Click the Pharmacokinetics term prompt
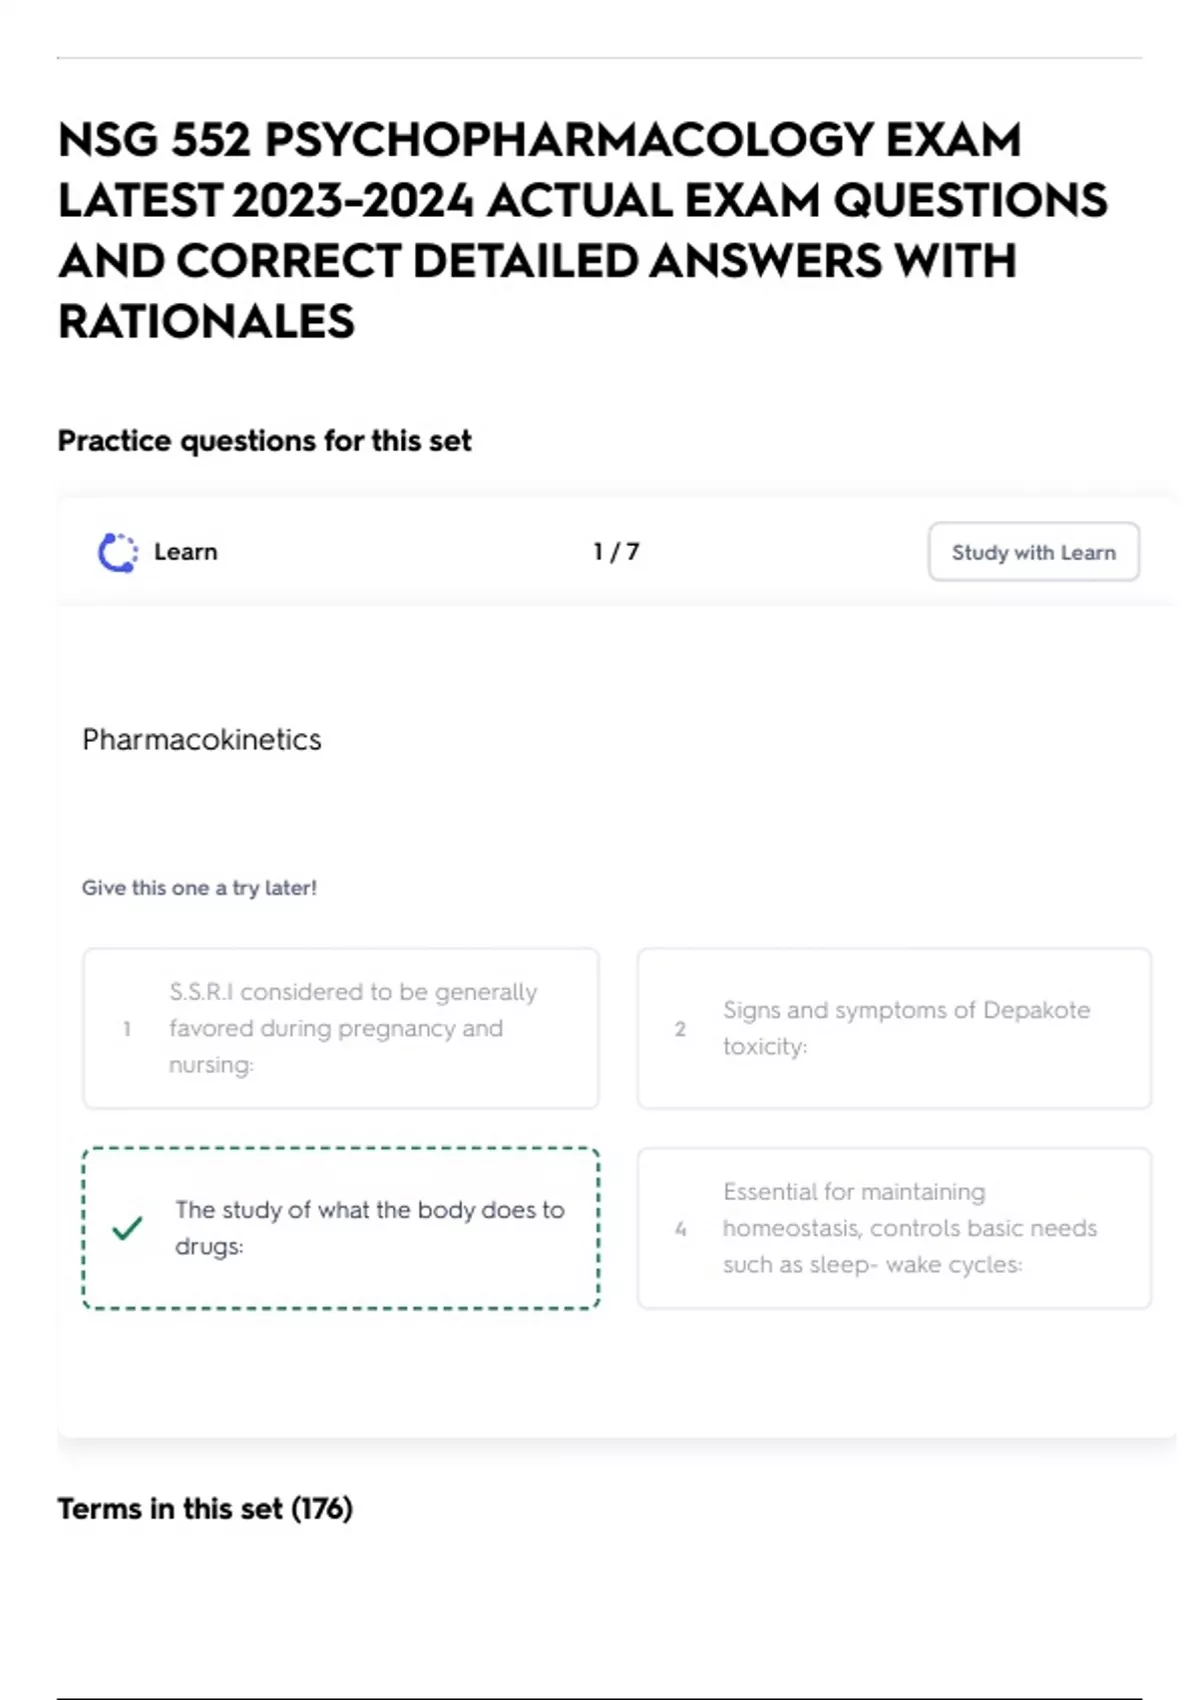The width and height of the screenshot is (1200, 1700). 202,740
